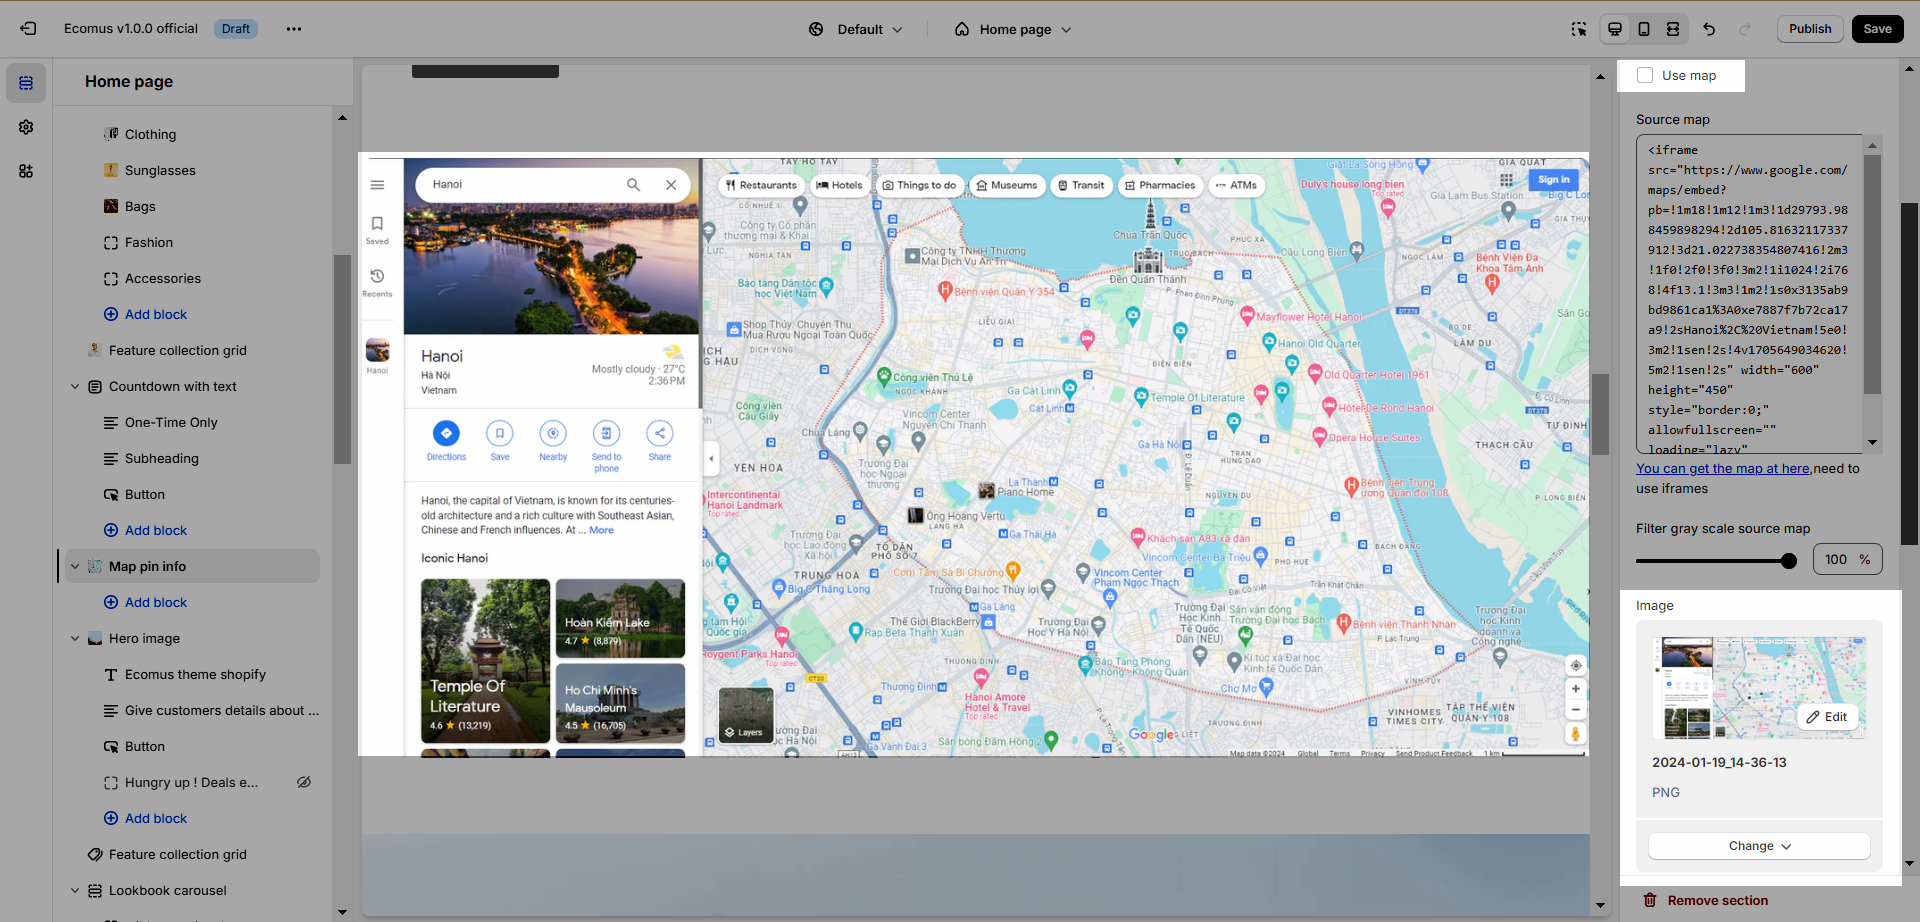Image resolution: width=1920 pixels, height=922 pixels.
Task: Switch to desktop preview icon
Action: click(x=1615, y=29)
